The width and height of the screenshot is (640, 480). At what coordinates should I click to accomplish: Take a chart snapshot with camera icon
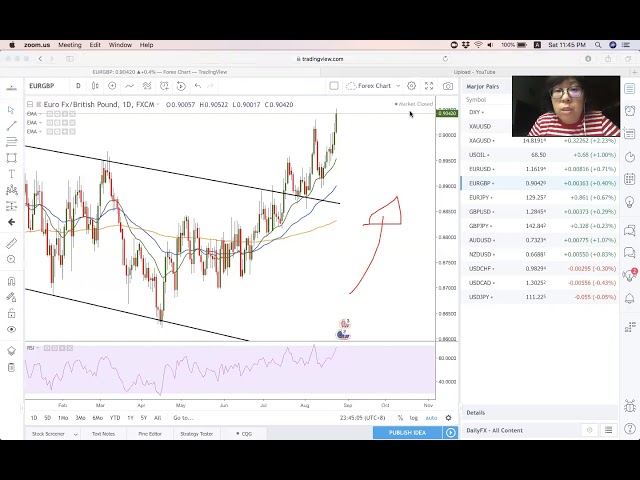coord(448,86)
